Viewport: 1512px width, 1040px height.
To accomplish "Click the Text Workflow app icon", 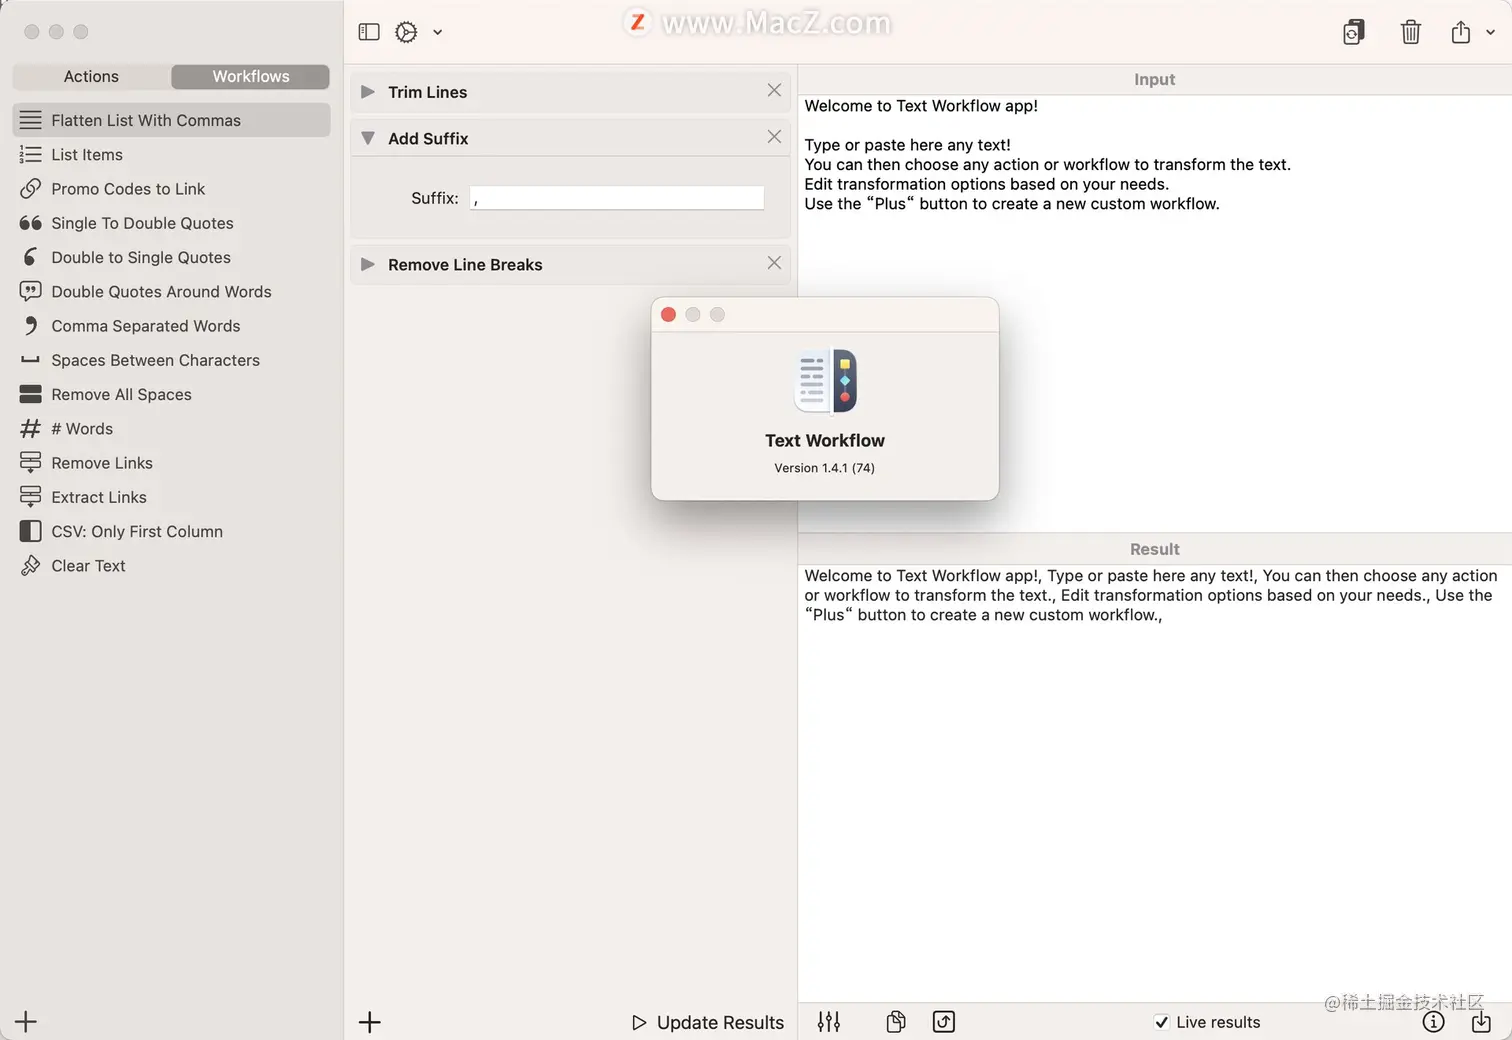I will point(825,381).
